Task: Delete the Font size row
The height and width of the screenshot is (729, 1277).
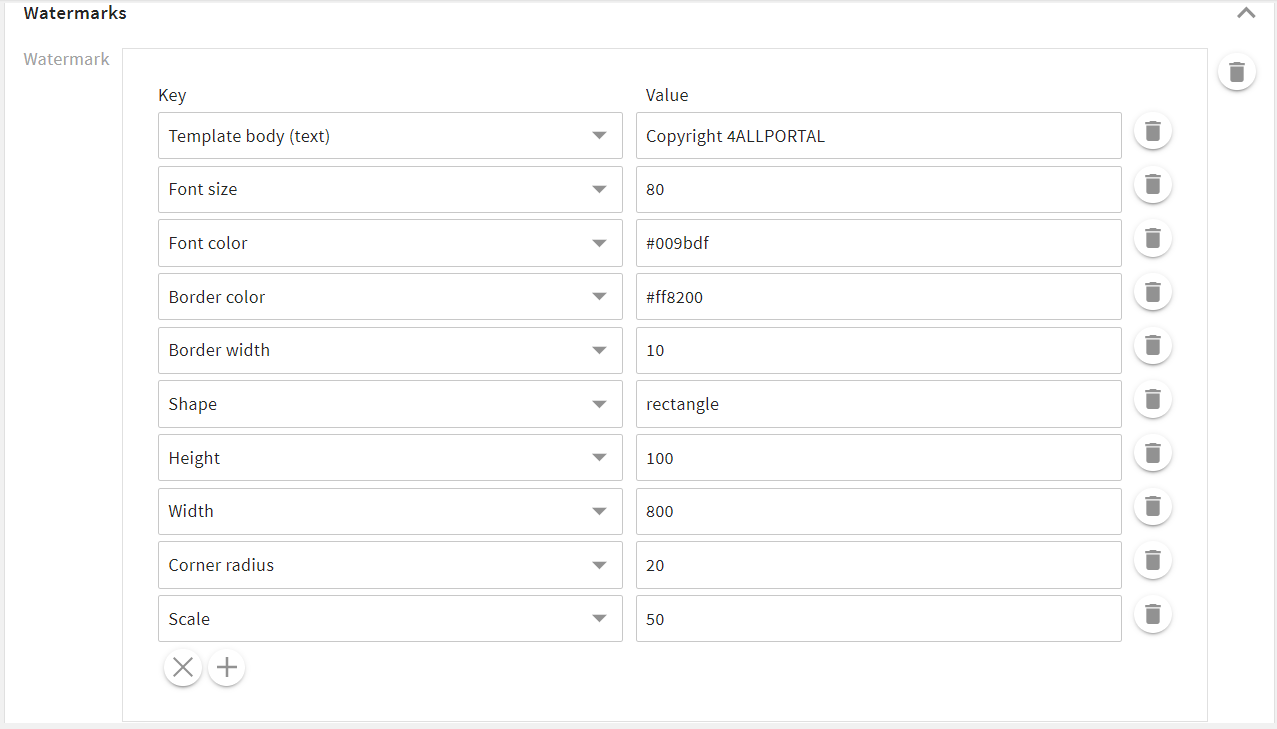Action: coord(1152,185)
